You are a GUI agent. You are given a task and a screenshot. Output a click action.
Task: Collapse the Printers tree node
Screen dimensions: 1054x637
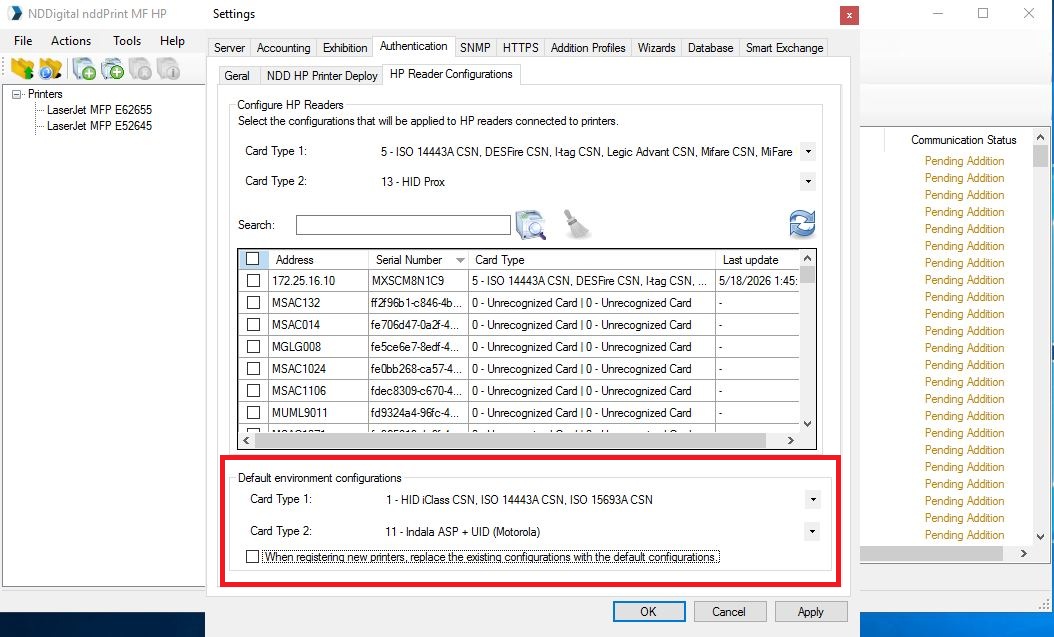tap(17, 94)
